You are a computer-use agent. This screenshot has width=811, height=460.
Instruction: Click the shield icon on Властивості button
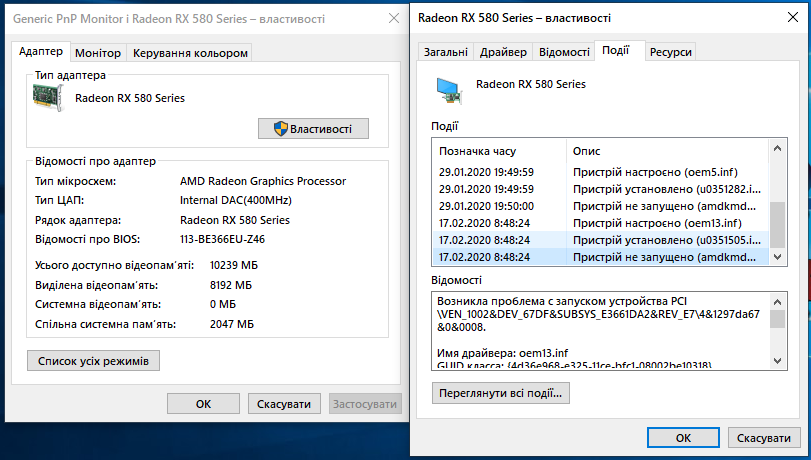pyautogui.click(x=280, y=129)
